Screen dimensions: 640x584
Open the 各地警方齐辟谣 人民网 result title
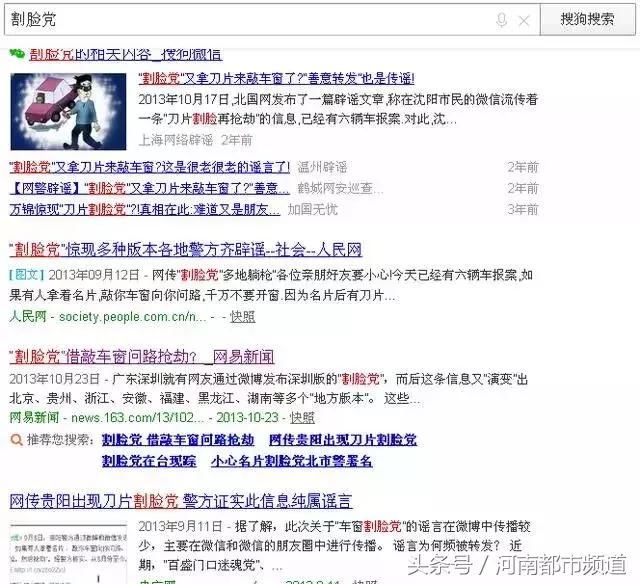(186, 249)
